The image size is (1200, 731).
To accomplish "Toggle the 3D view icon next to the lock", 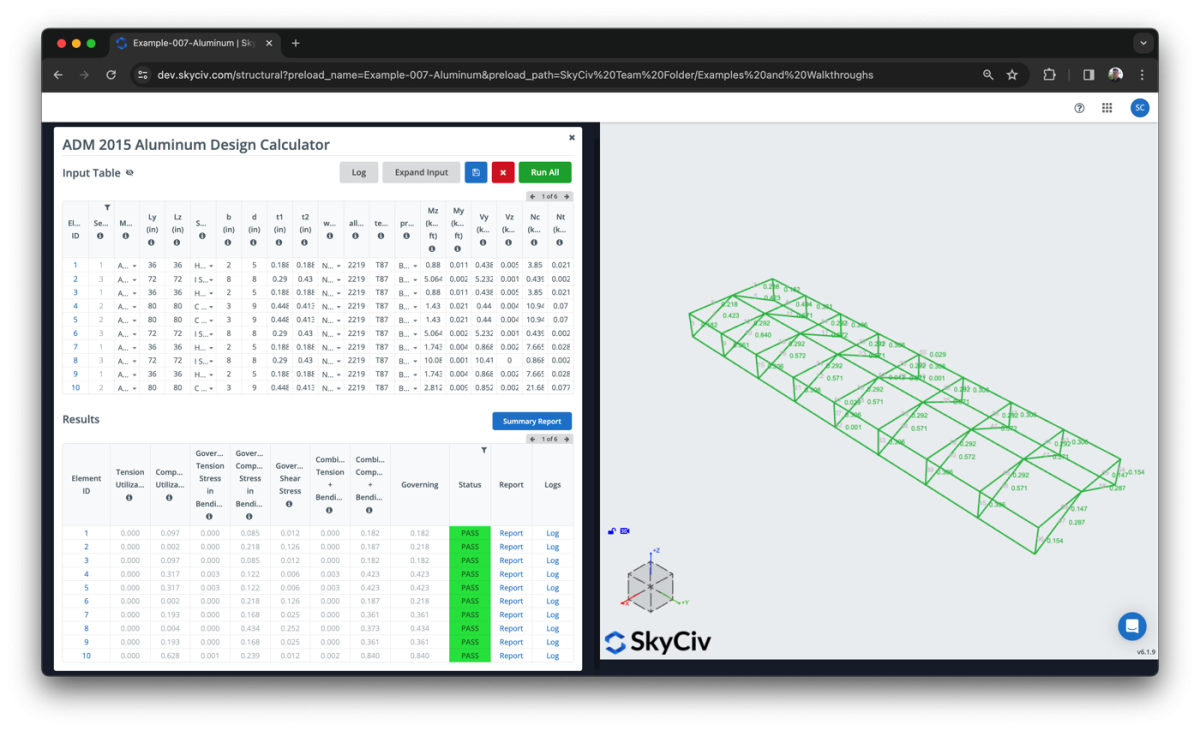I will (624, 531).
